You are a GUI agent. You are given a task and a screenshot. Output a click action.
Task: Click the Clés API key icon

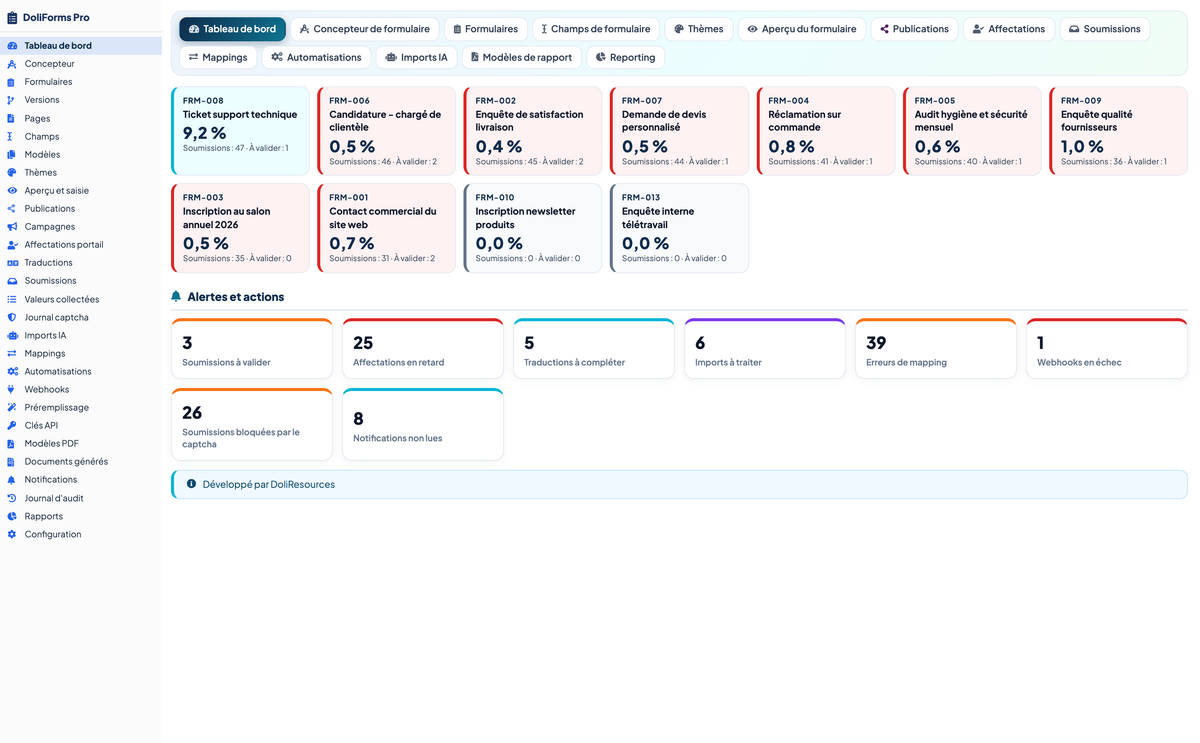pyautogui.click(x=12, y=425)
